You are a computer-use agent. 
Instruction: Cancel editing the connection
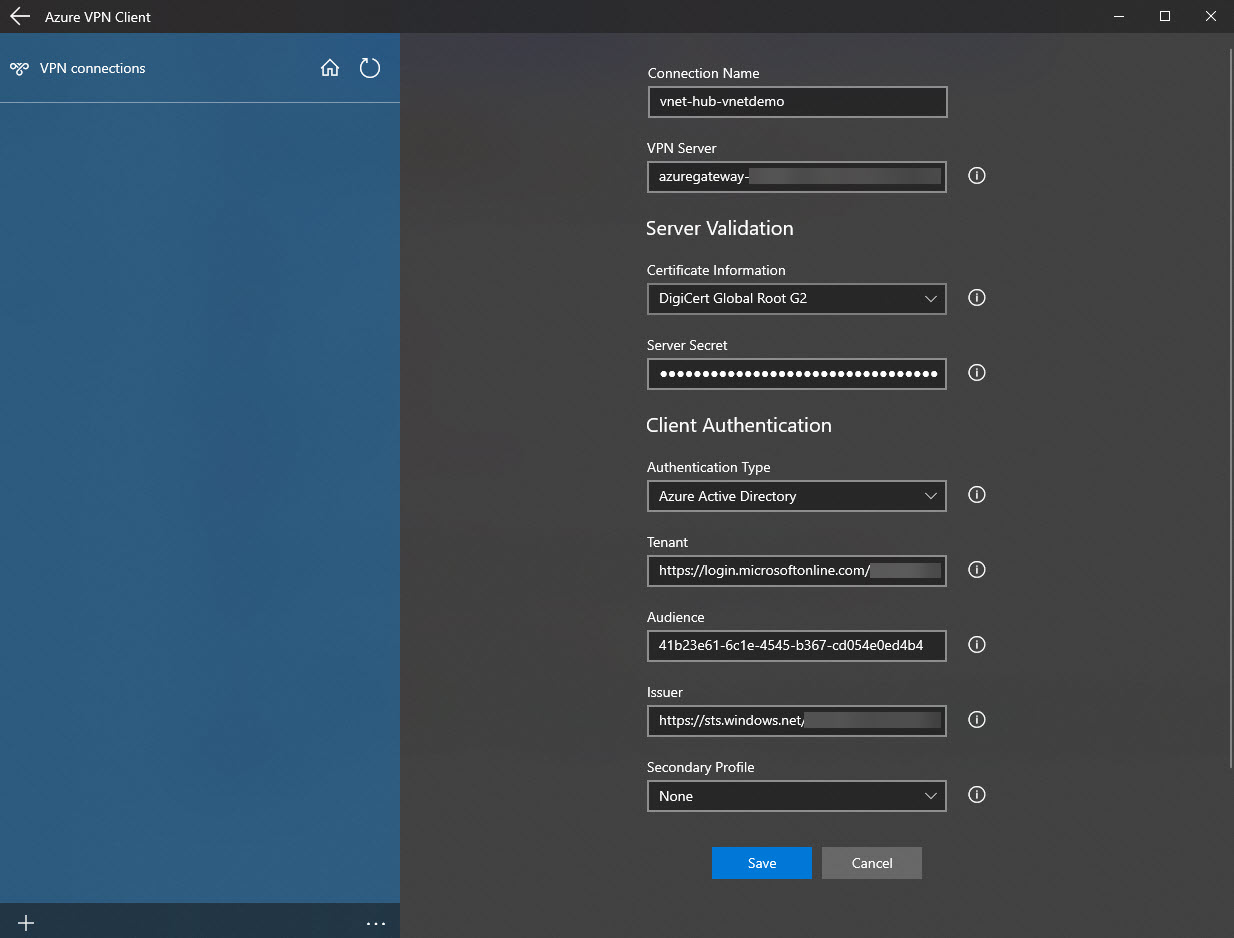pyautogui.click(x=872, y=863)
